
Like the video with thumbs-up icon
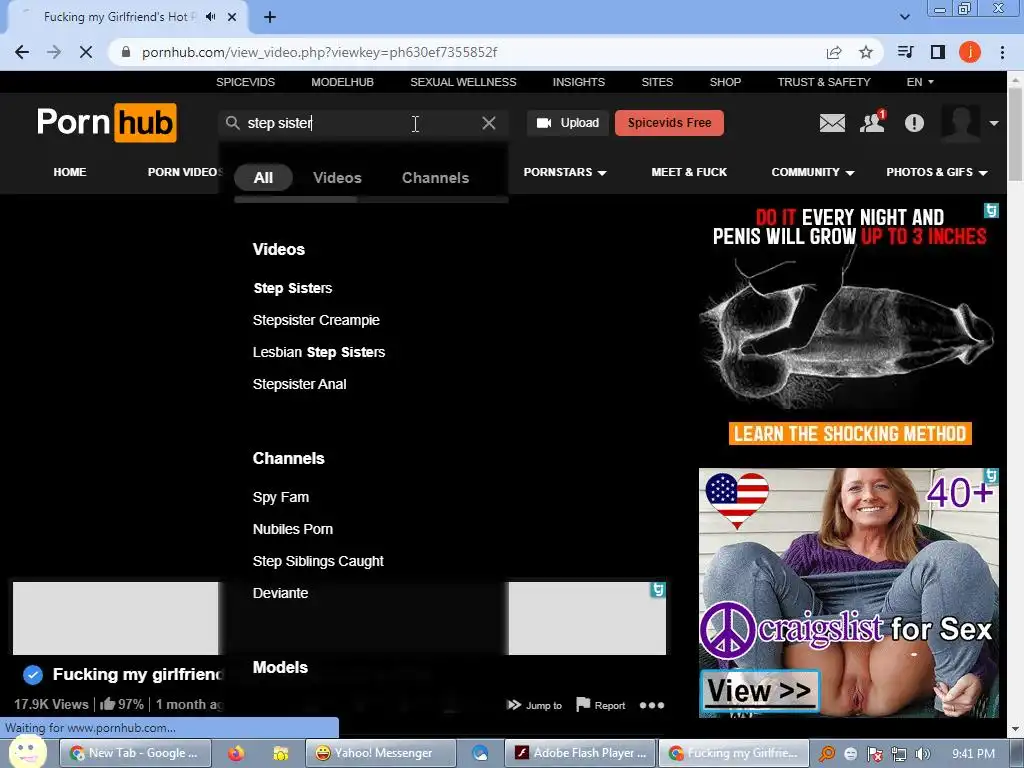pyautogui.click(x=108, y=704)
